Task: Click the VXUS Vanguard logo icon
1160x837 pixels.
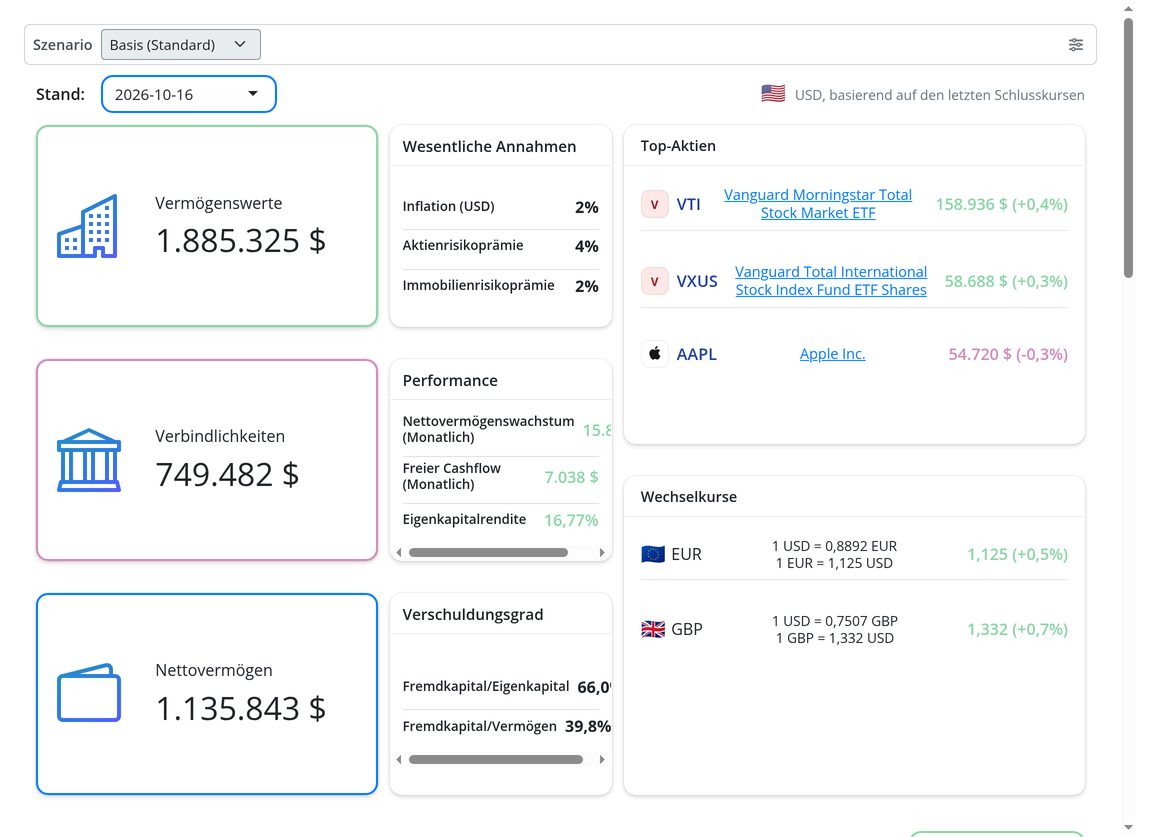Action: (x=654, y=281)
